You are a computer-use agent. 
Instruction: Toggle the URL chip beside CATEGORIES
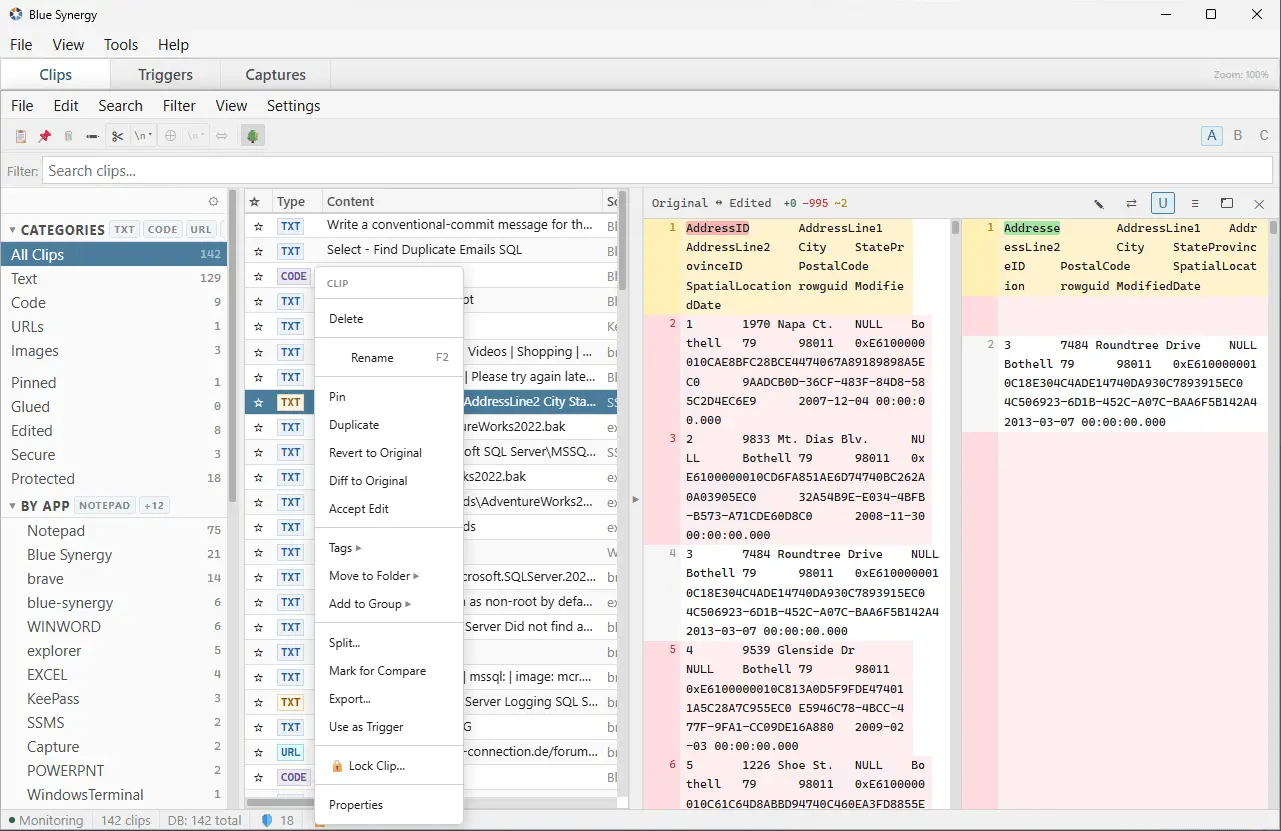[x=201, y=229]
